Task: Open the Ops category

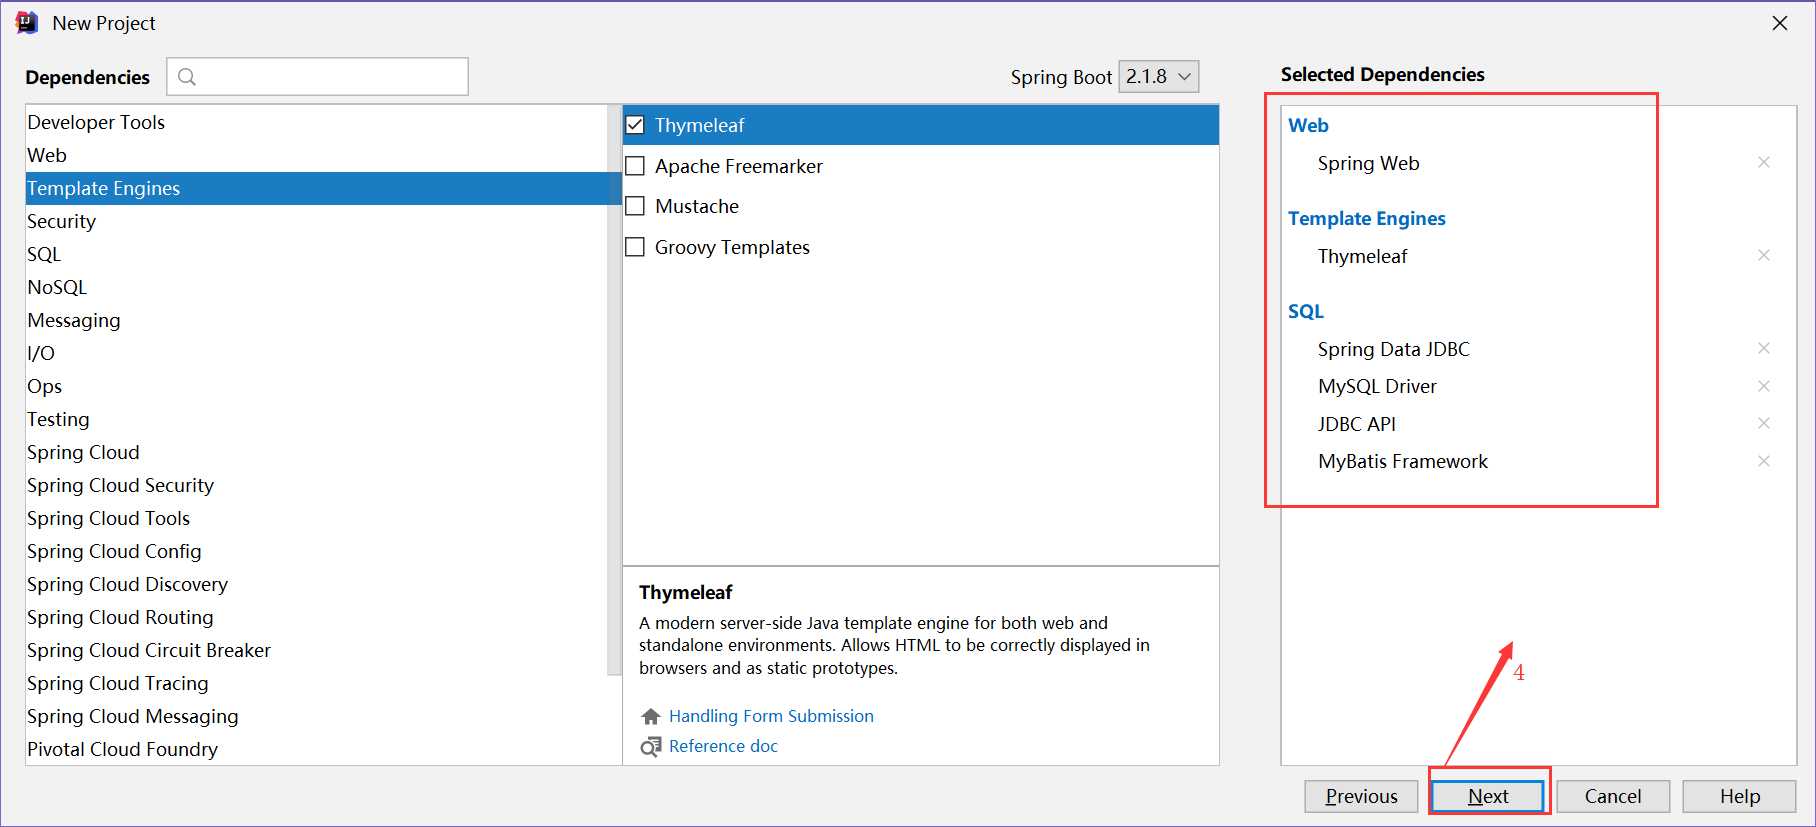Action: (x=316, y=386)
